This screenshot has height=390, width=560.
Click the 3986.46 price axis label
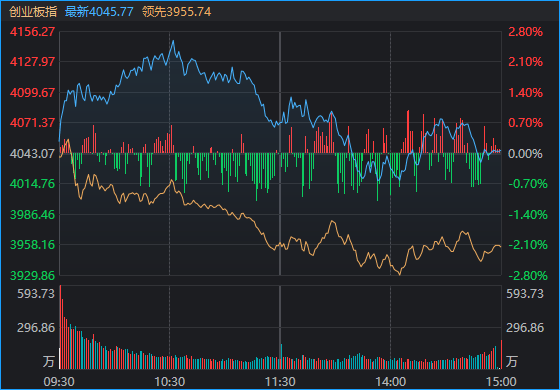point(32,215)
